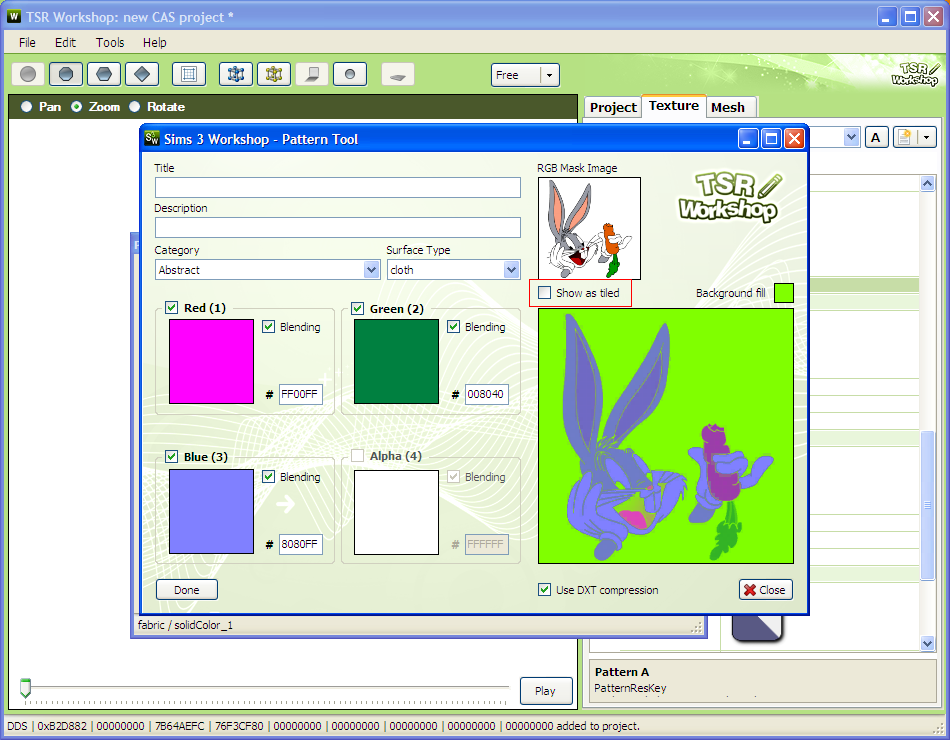The width and height of the screenshot is (950, 740).
Task: Open the Help menu
Action: coord(154,42)
